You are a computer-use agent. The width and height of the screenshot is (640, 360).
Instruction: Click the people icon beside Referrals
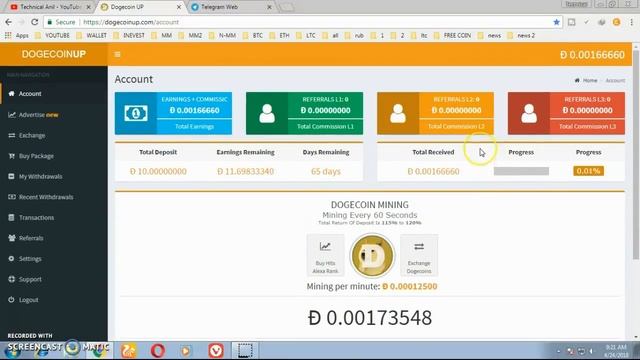tap(11, 238)
